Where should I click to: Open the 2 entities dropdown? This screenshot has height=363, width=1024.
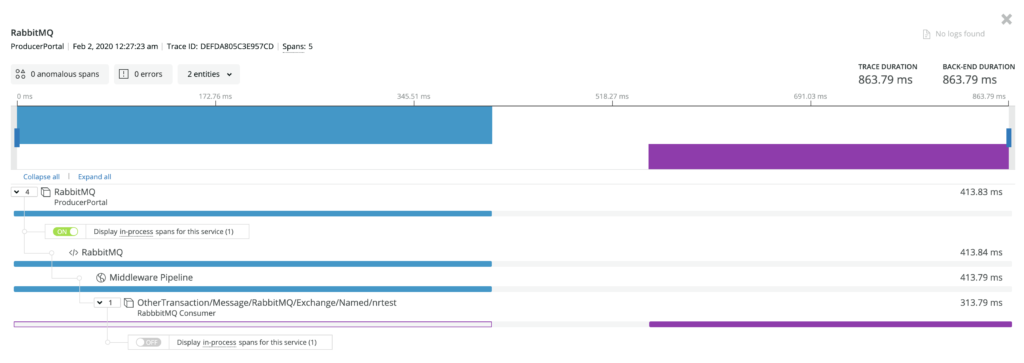(208, 74)
